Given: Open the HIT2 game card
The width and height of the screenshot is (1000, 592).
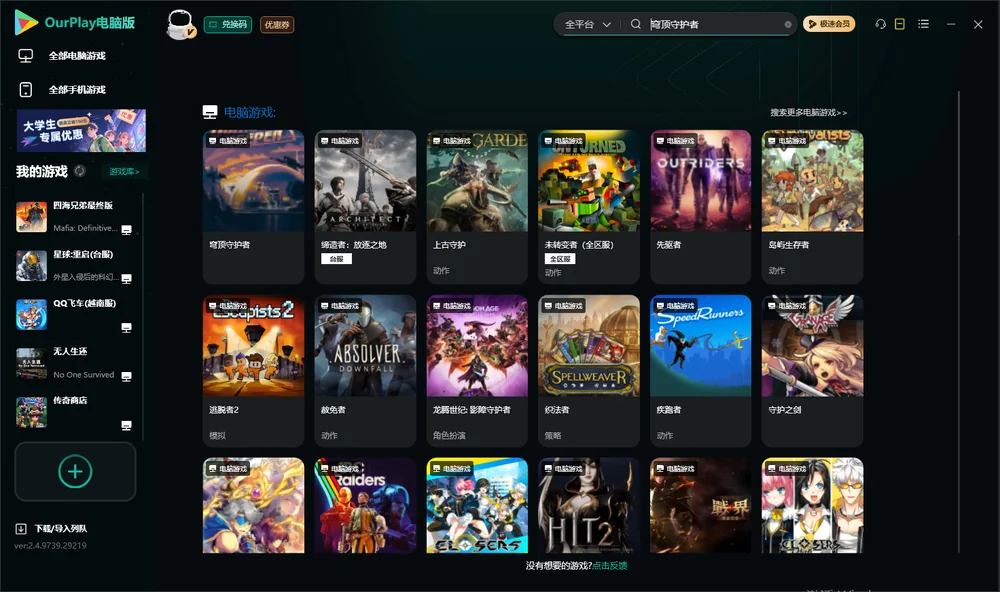Looking at the screenshot, I should click(589, 505).
